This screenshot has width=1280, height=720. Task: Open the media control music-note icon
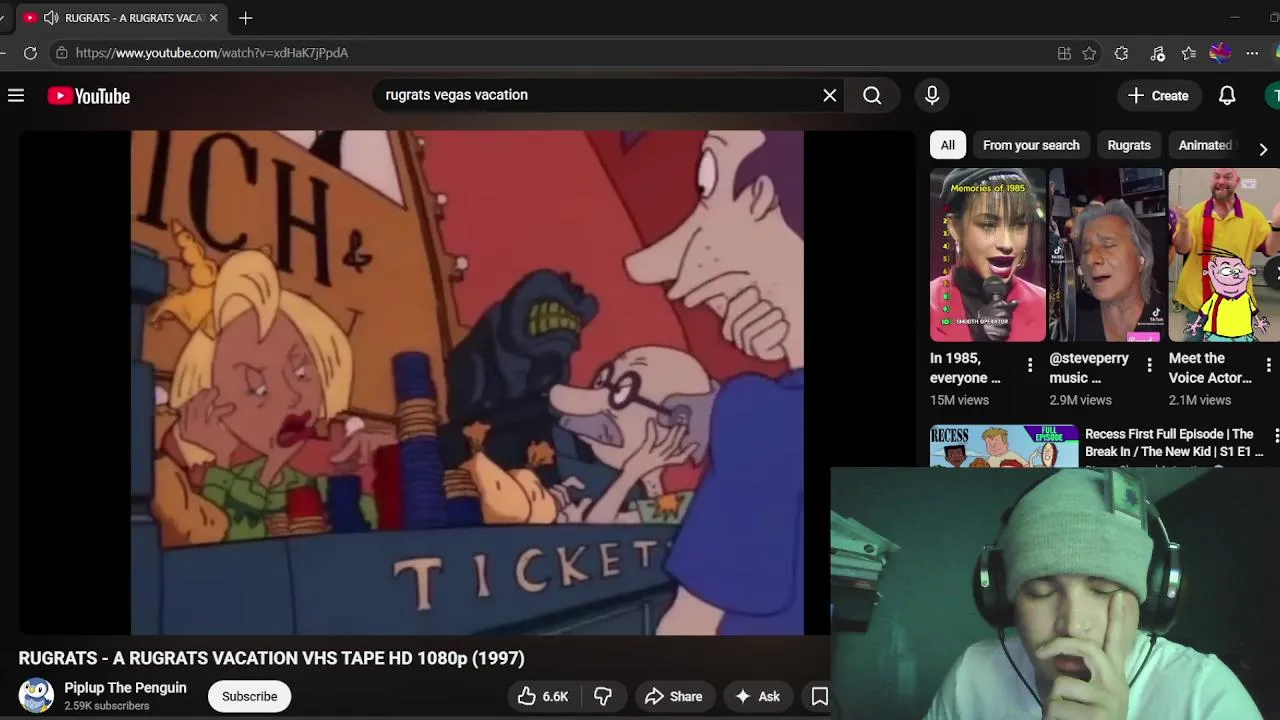tap(1158, 53)
